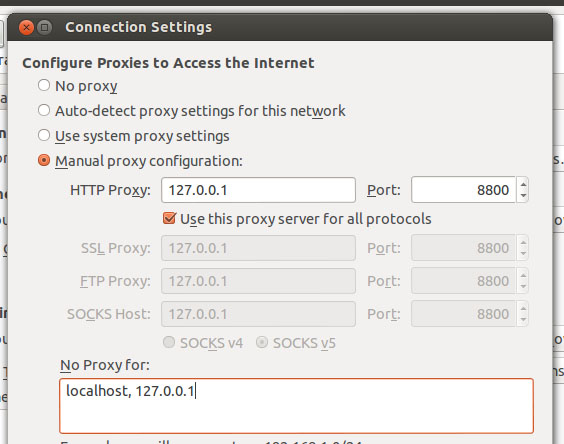Select Manual proxy configuration radio button

44,160
